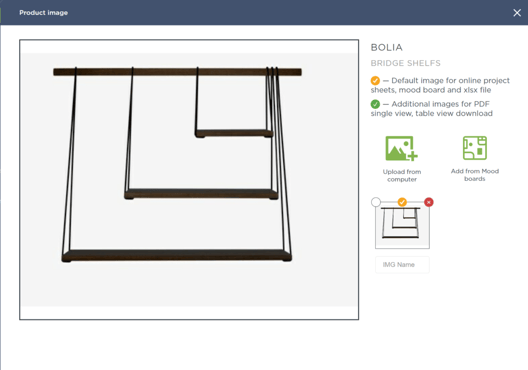The image size is (528, 370).
Task: Click the bottom wooden shelf in the preview
Action: tap(176, 255)
